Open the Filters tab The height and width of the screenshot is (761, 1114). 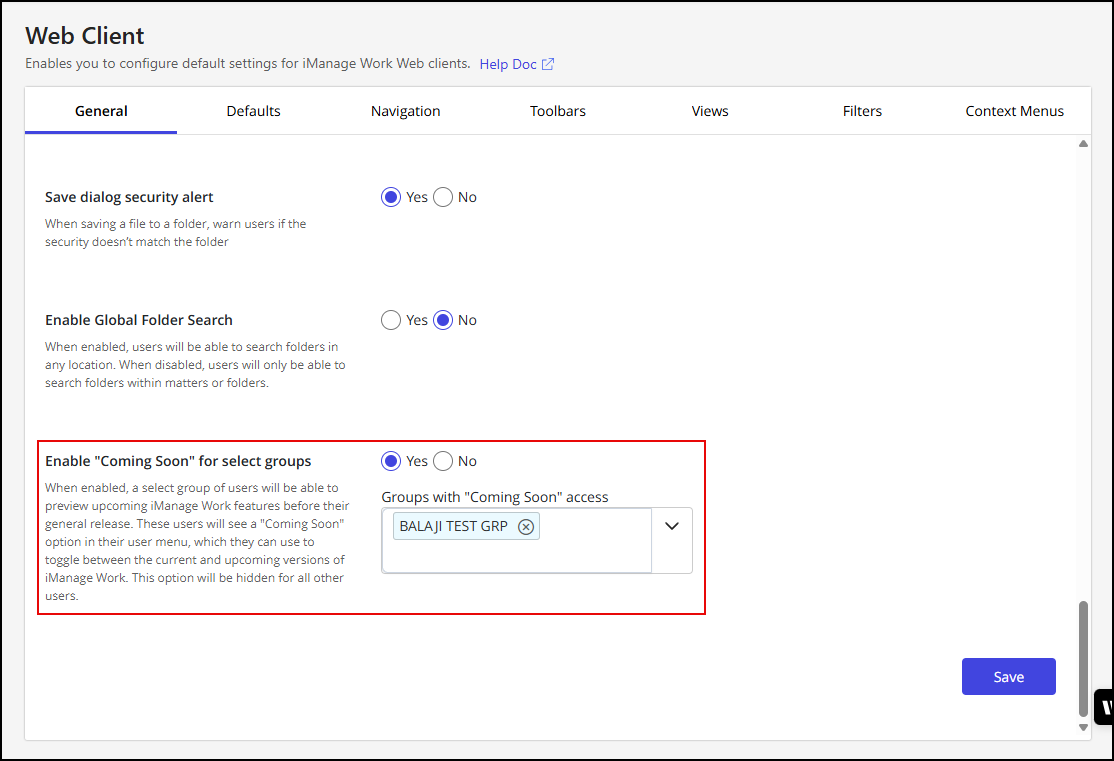click(x=862, y=111)
